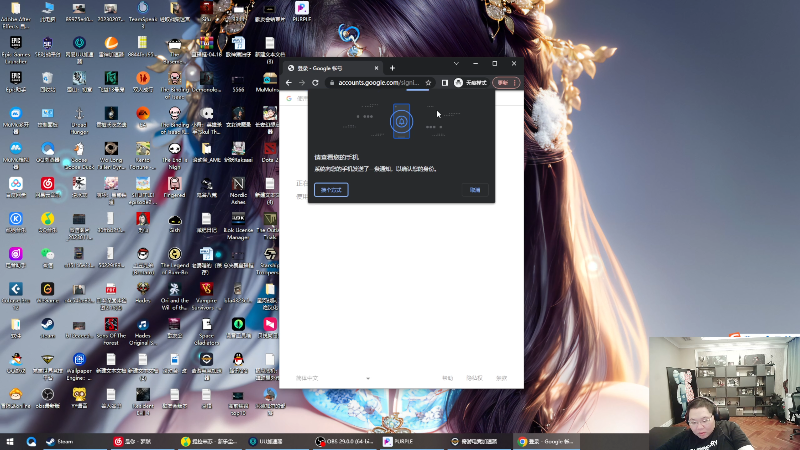
Task: Launch Sons Of The Forest shortcut
Action: 111,332
